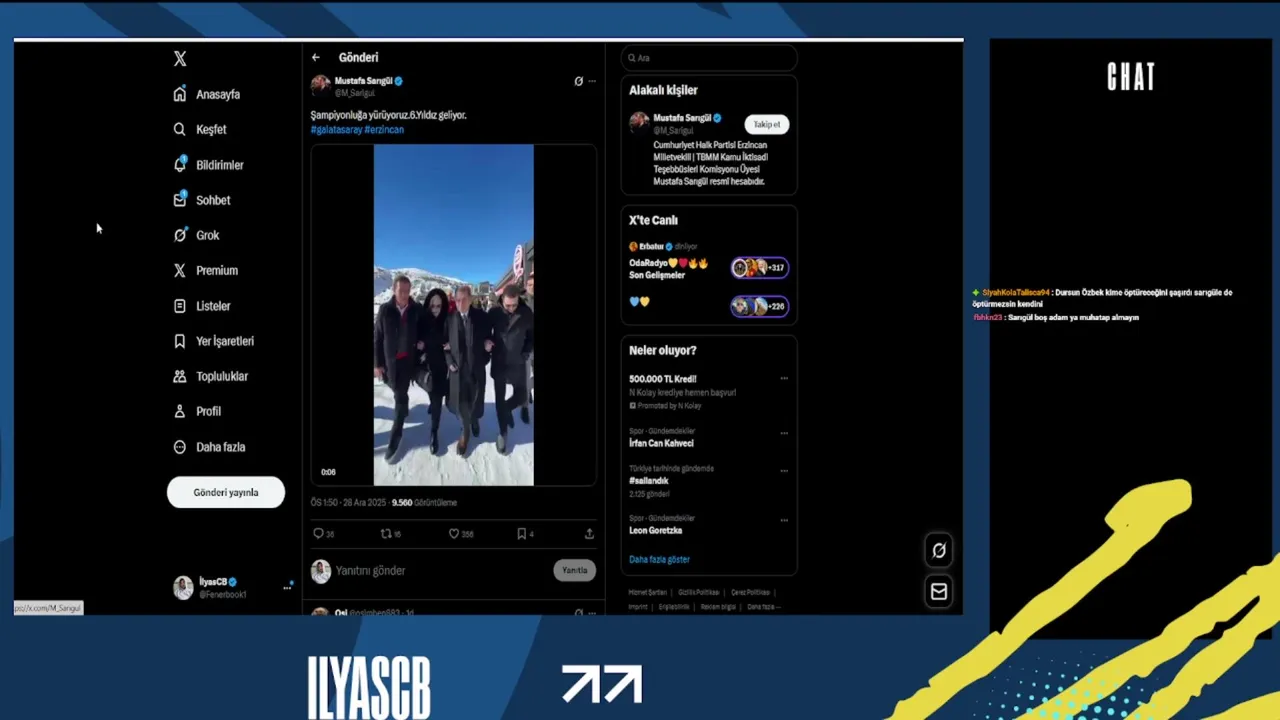The height and width of the screenshot is (720, 1280).
Task: Click Gönderi yayınla post button
Action: click(x=226, y=492)
